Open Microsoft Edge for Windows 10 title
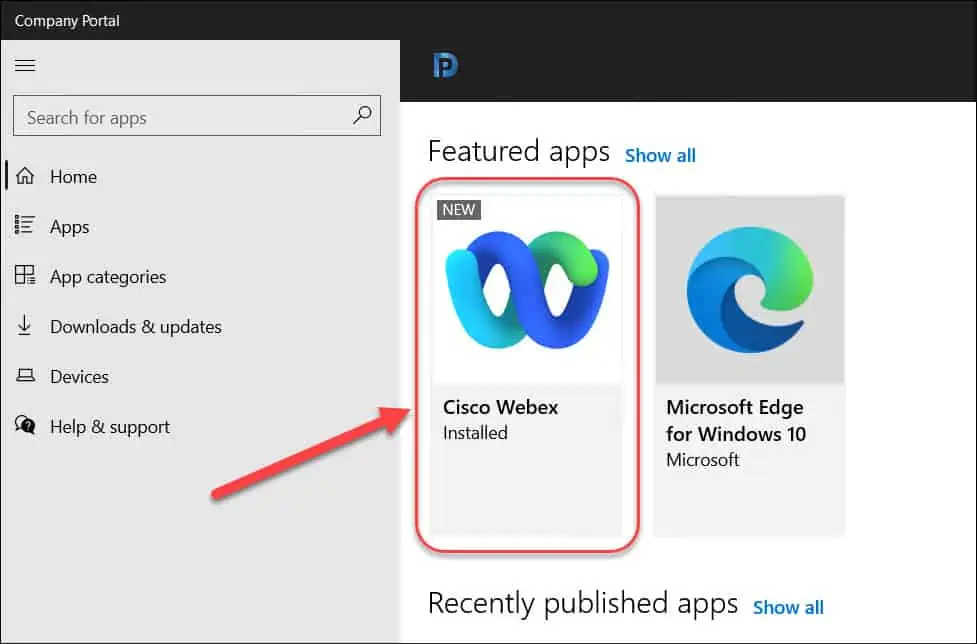 [x=736, y=420]
